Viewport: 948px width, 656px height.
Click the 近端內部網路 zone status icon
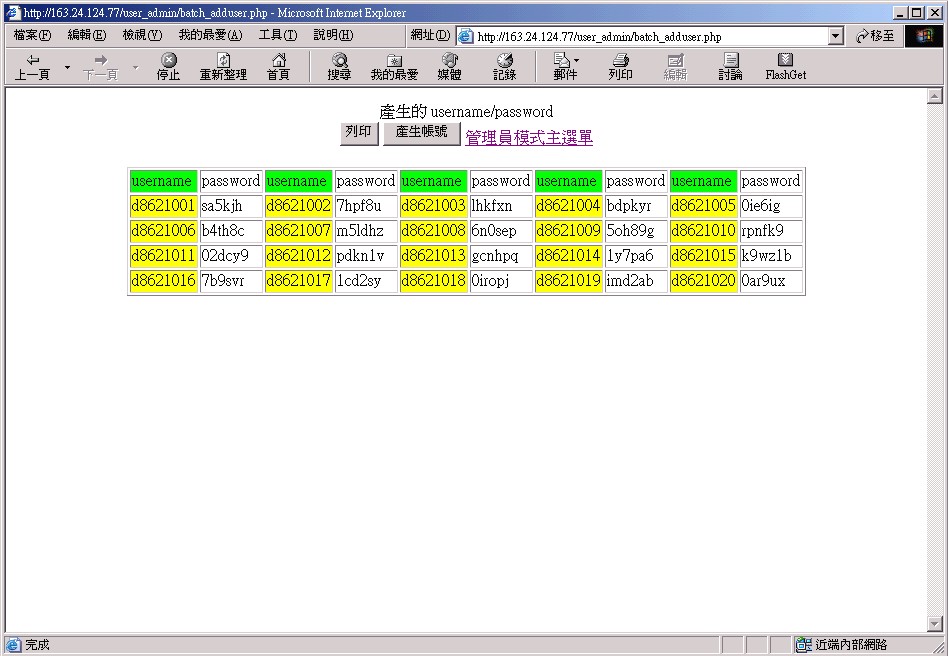(x=804, y=645)
